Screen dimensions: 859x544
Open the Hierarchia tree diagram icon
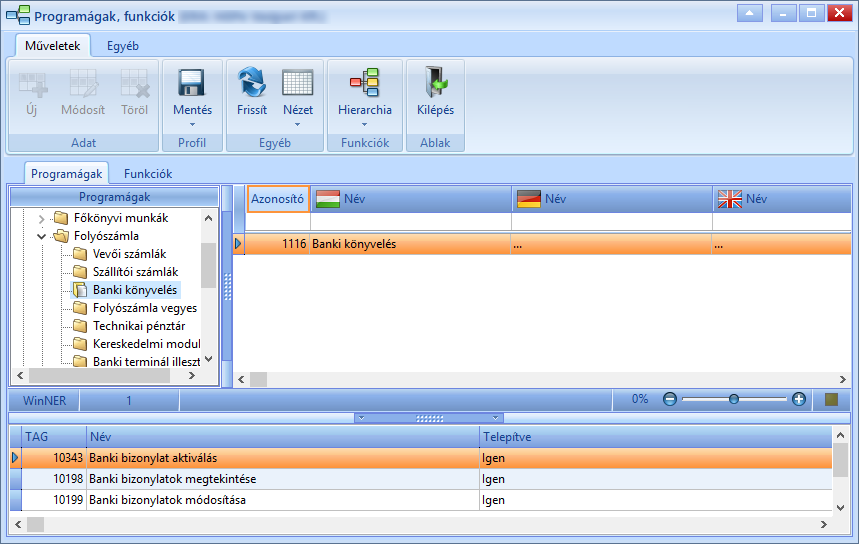coord(364,83)
